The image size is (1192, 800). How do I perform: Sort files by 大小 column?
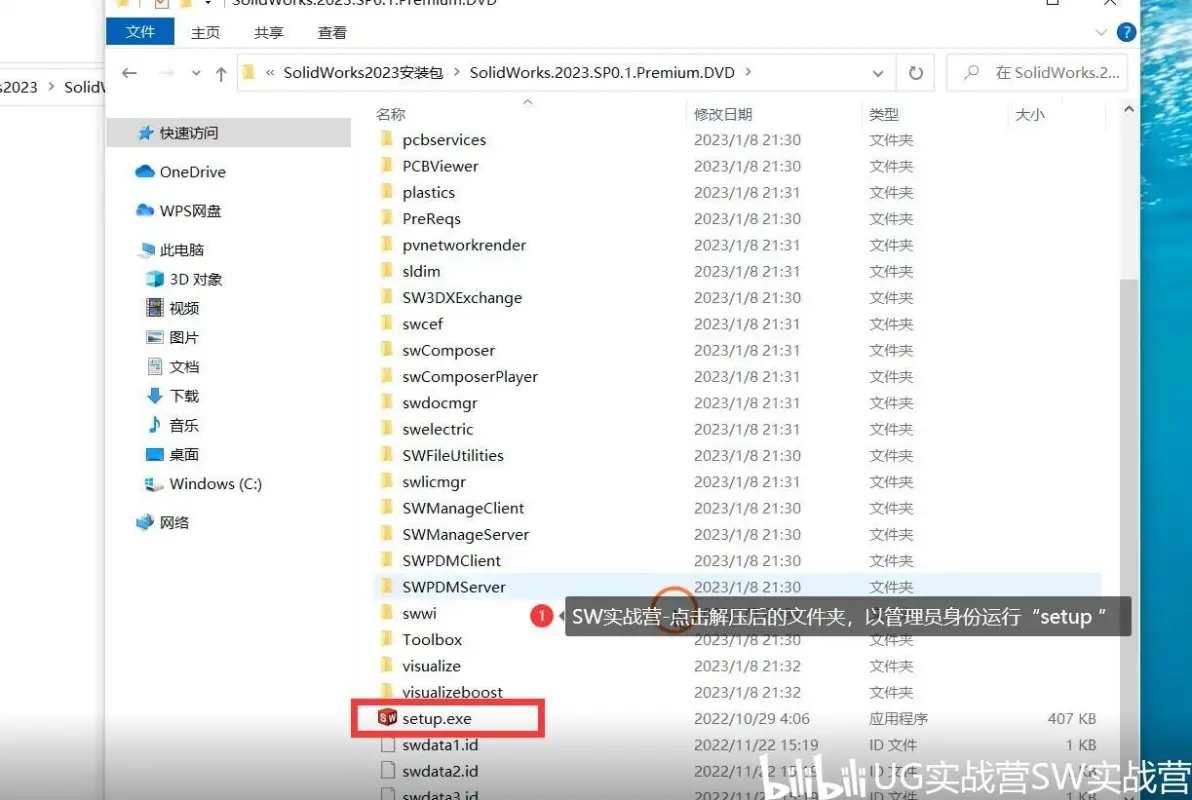[1029, 114]
